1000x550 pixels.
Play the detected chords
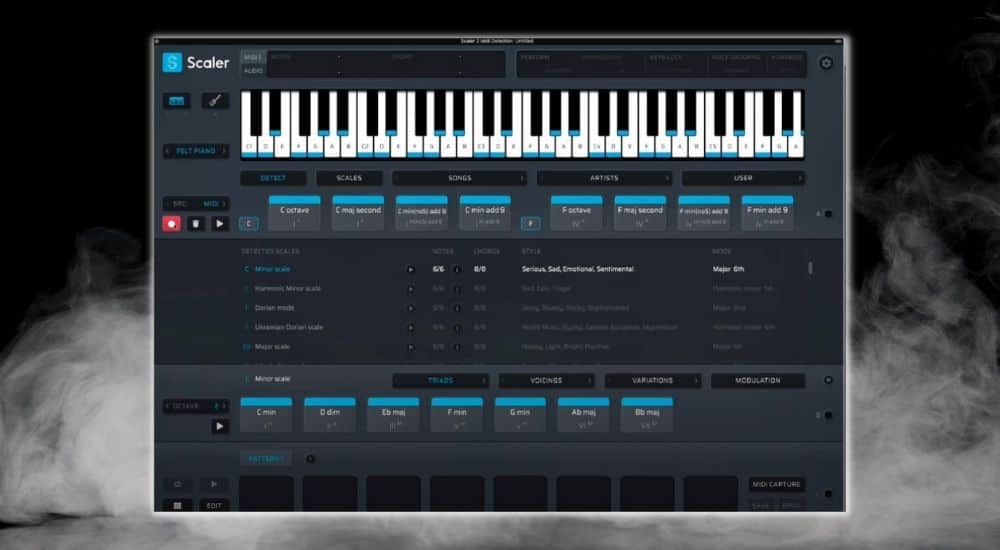220,224
